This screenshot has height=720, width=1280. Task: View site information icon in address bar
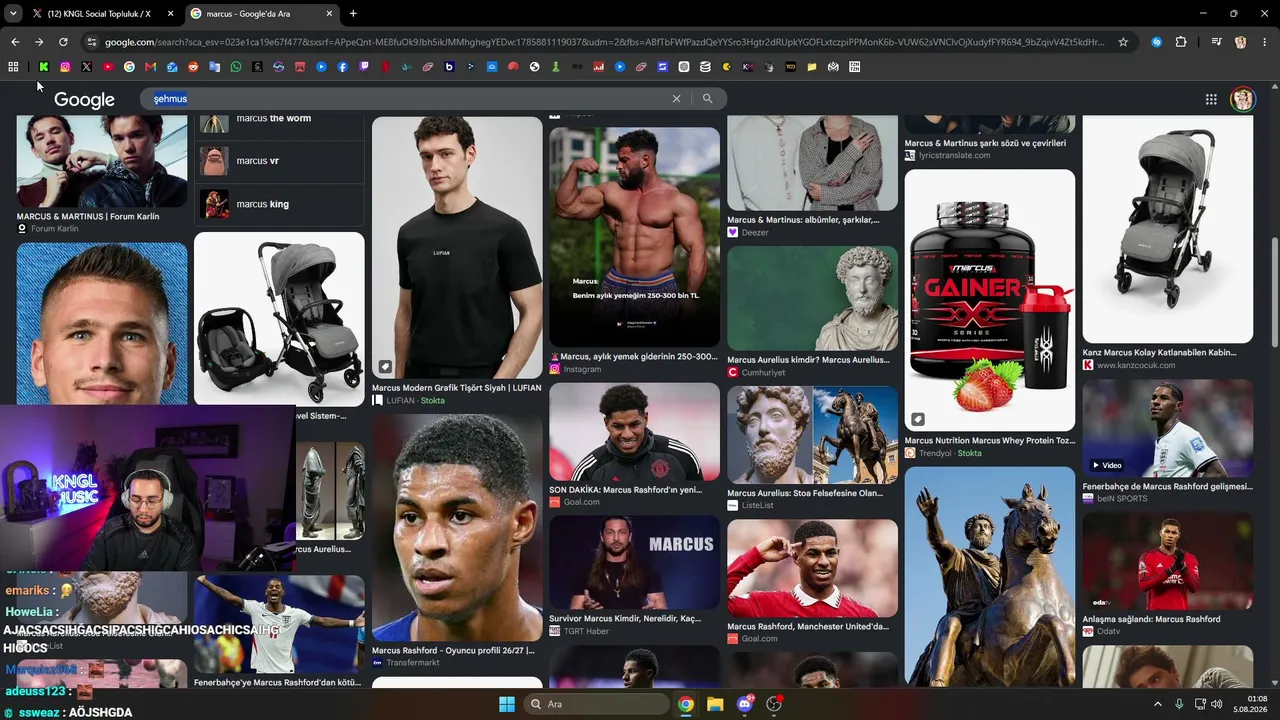[x=92, y=42]
